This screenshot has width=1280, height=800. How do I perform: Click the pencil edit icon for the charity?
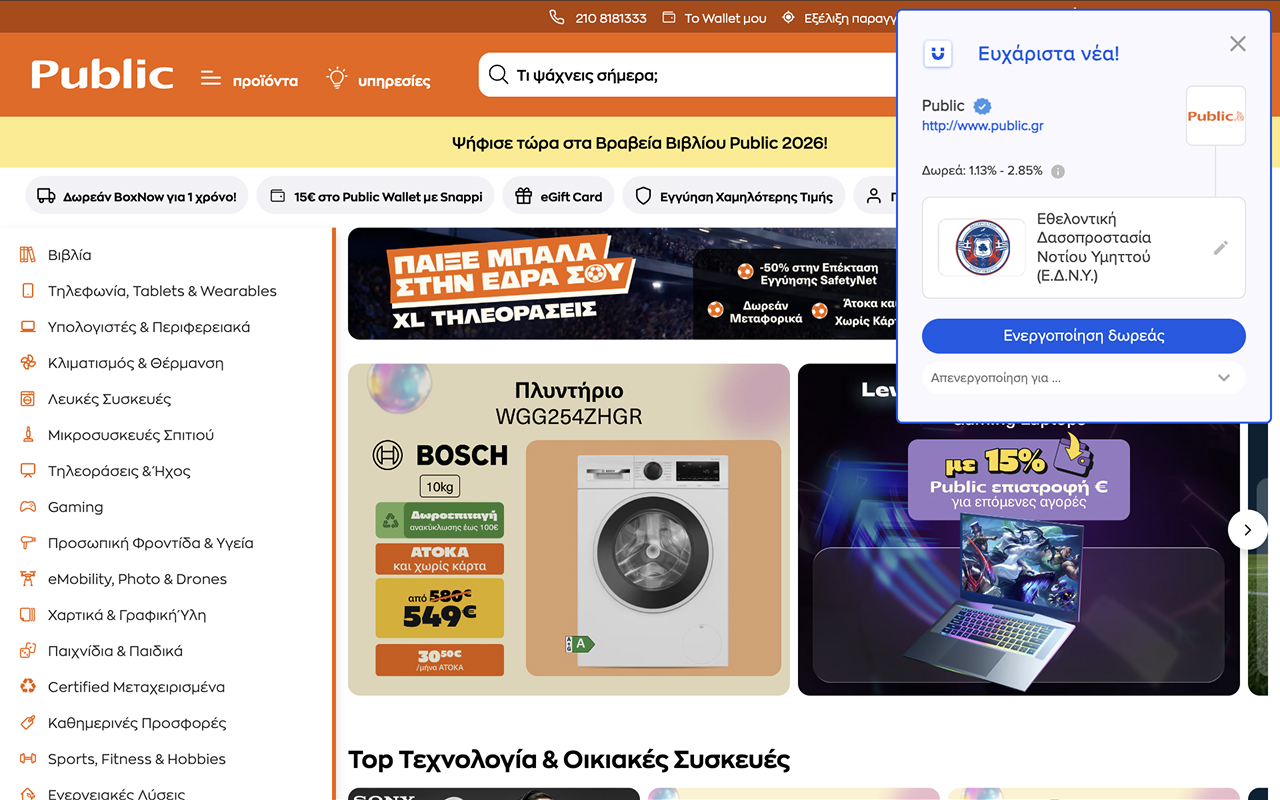coord(1220,248)
